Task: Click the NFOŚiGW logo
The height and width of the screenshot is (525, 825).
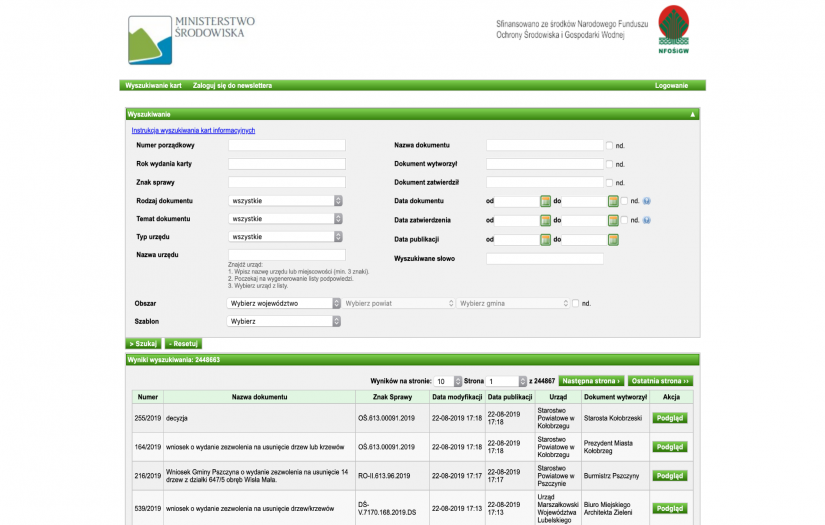Action: [x=673, y=29]
